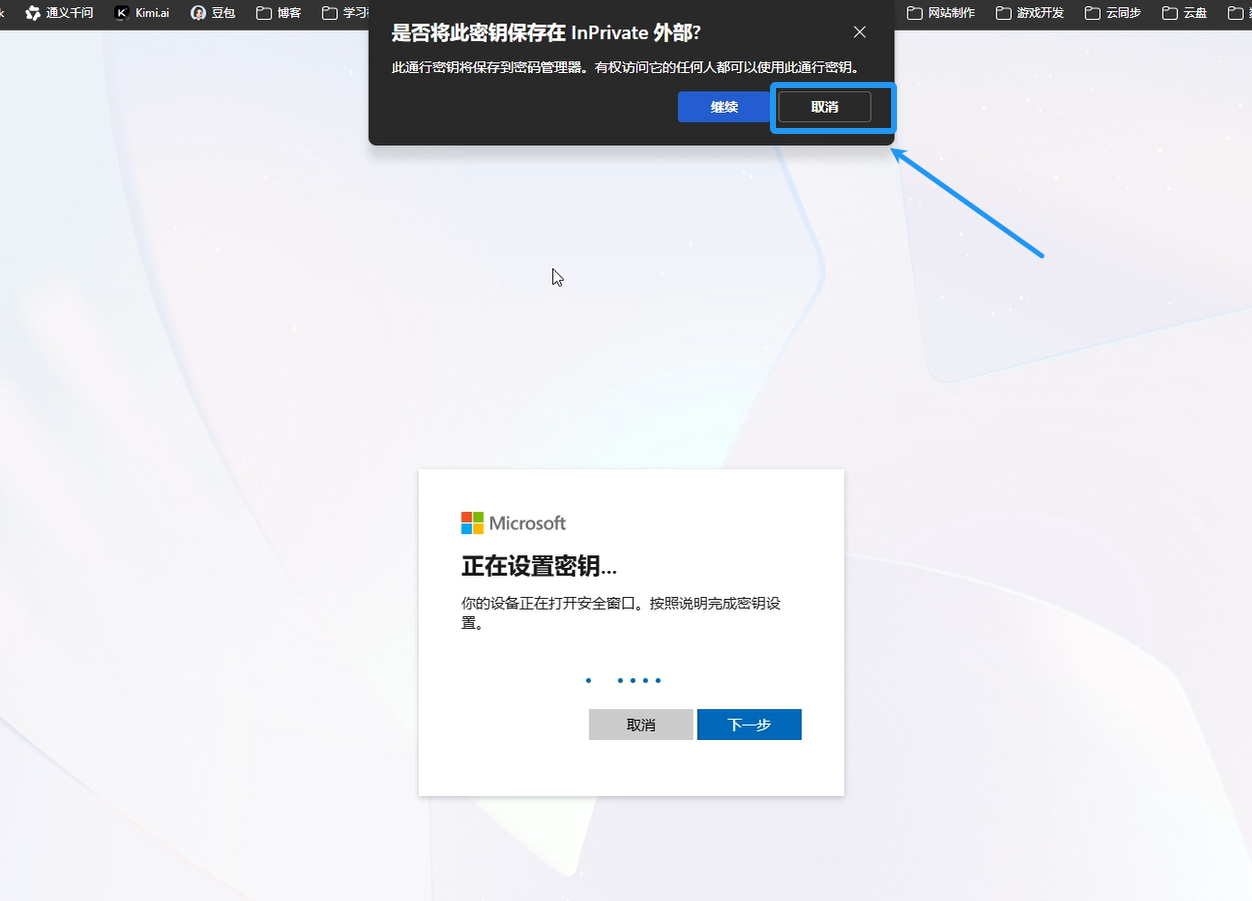Click 下一步 in the Microsoft dialog

(x=749, y=724)
